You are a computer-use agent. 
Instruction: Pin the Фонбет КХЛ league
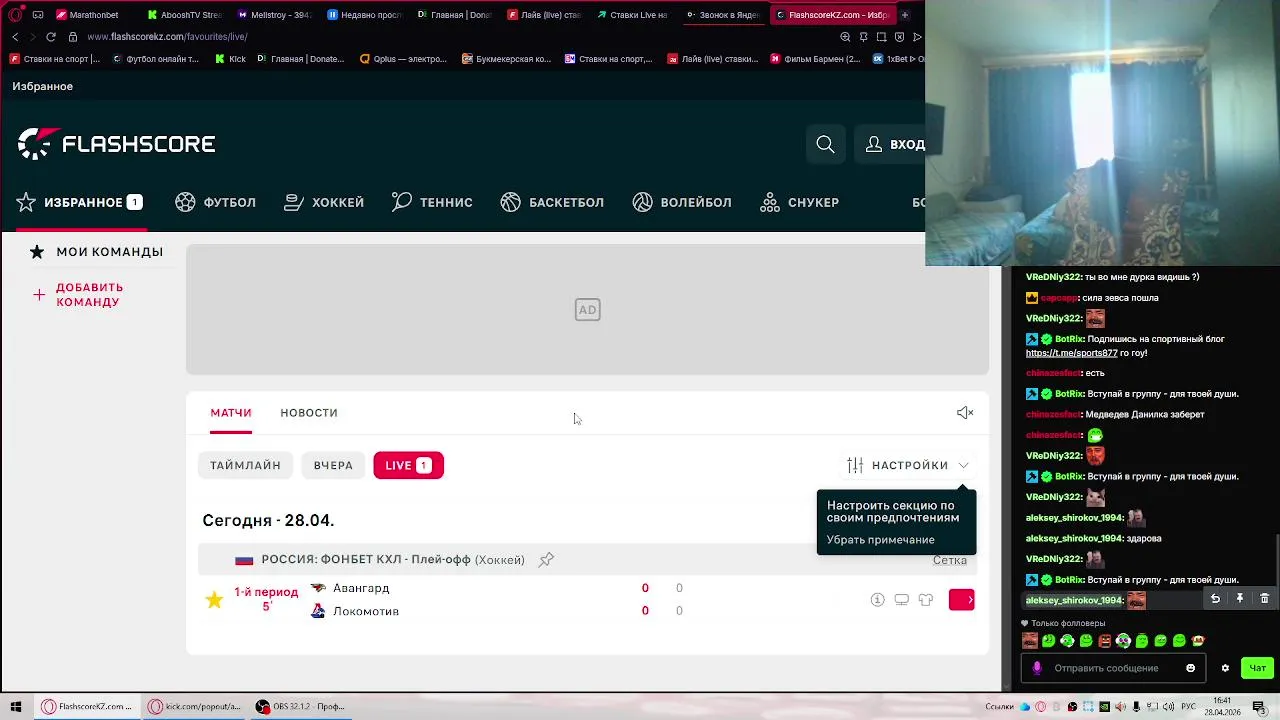(x=546, y=560)
